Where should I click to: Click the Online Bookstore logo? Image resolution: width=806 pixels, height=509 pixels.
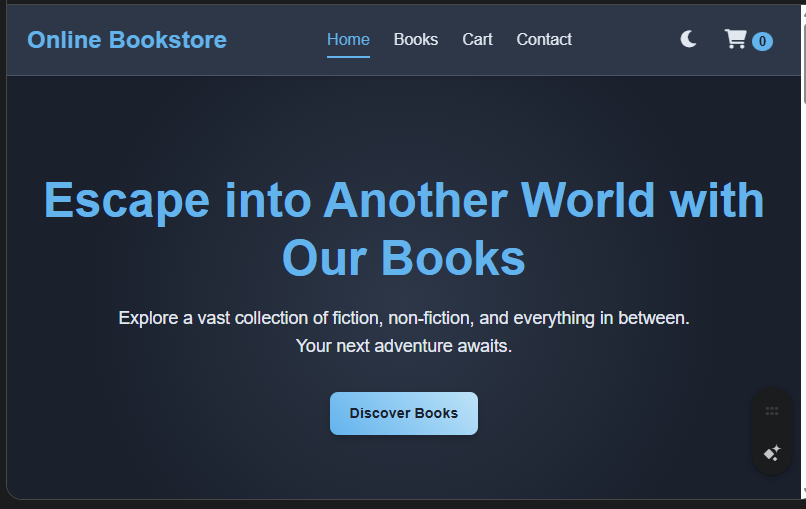127,40
